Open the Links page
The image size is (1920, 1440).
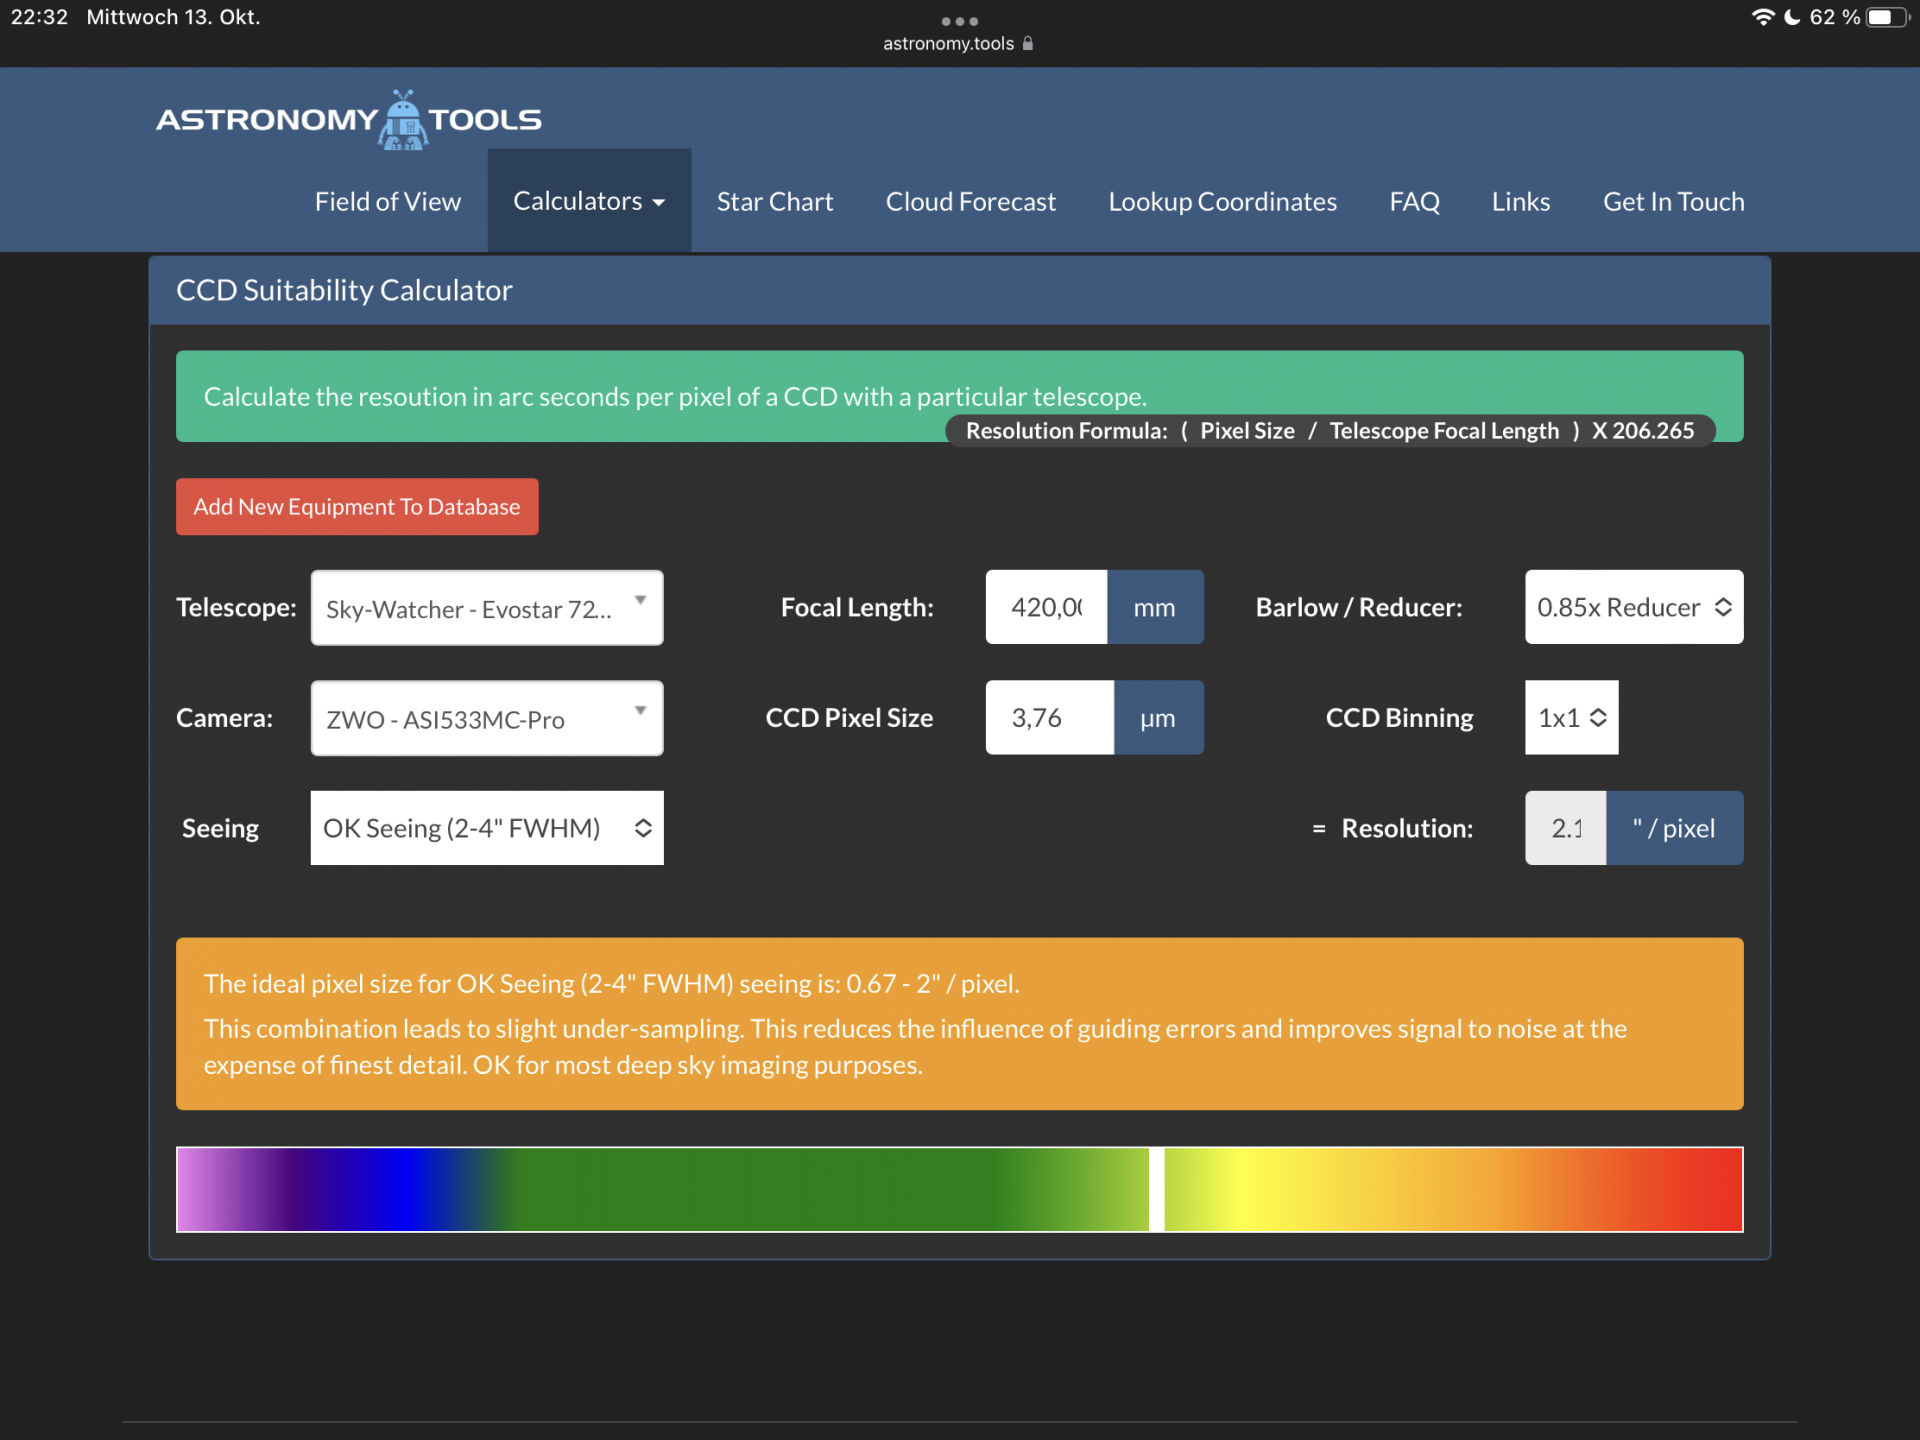[1521, 202]
